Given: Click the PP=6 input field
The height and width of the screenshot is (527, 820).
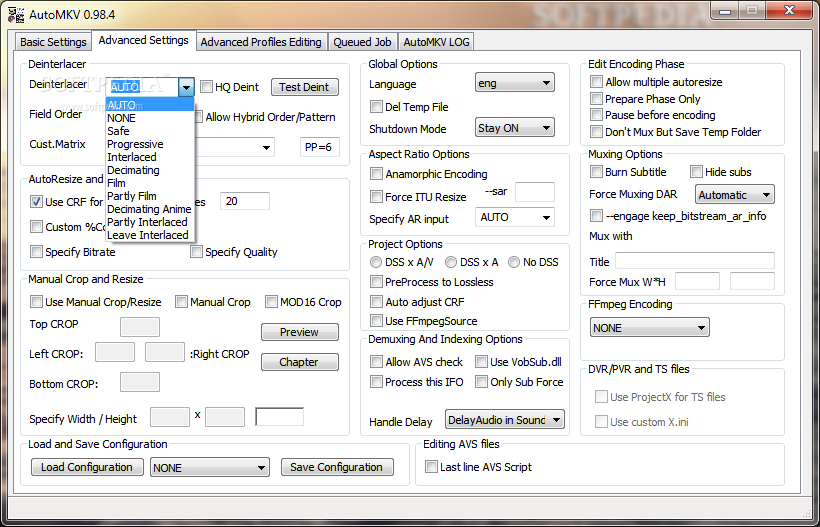Looking at the screenshot, I should coord(320,147).
